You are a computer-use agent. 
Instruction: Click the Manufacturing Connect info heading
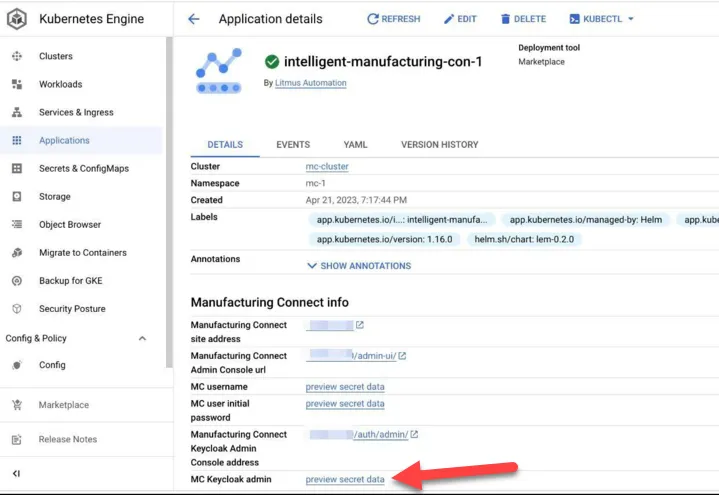click(270, 302)
